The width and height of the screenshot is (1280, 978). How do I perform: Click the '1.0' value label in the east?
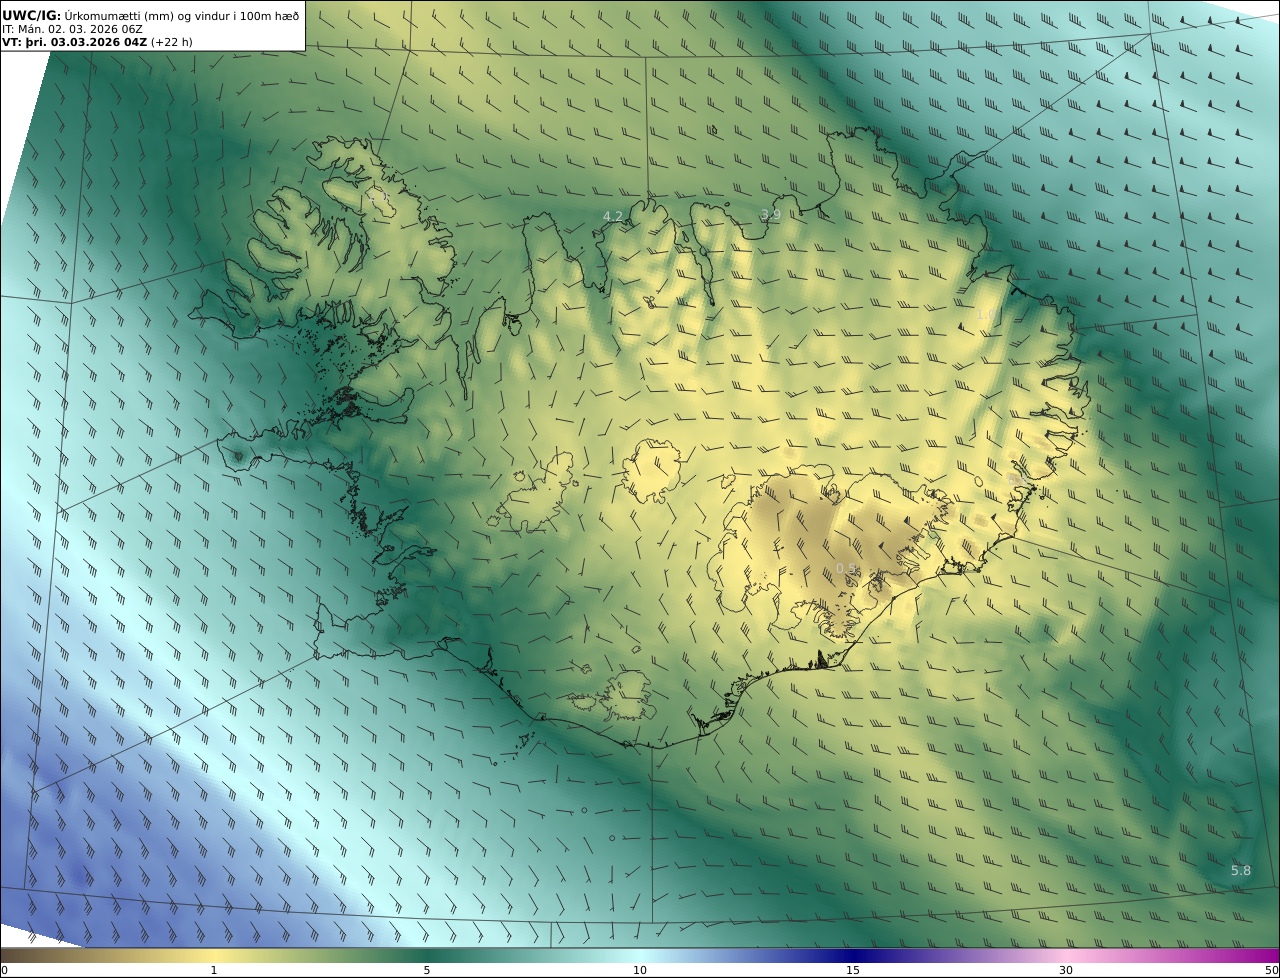pyautogui.click(x=985, y=314)
